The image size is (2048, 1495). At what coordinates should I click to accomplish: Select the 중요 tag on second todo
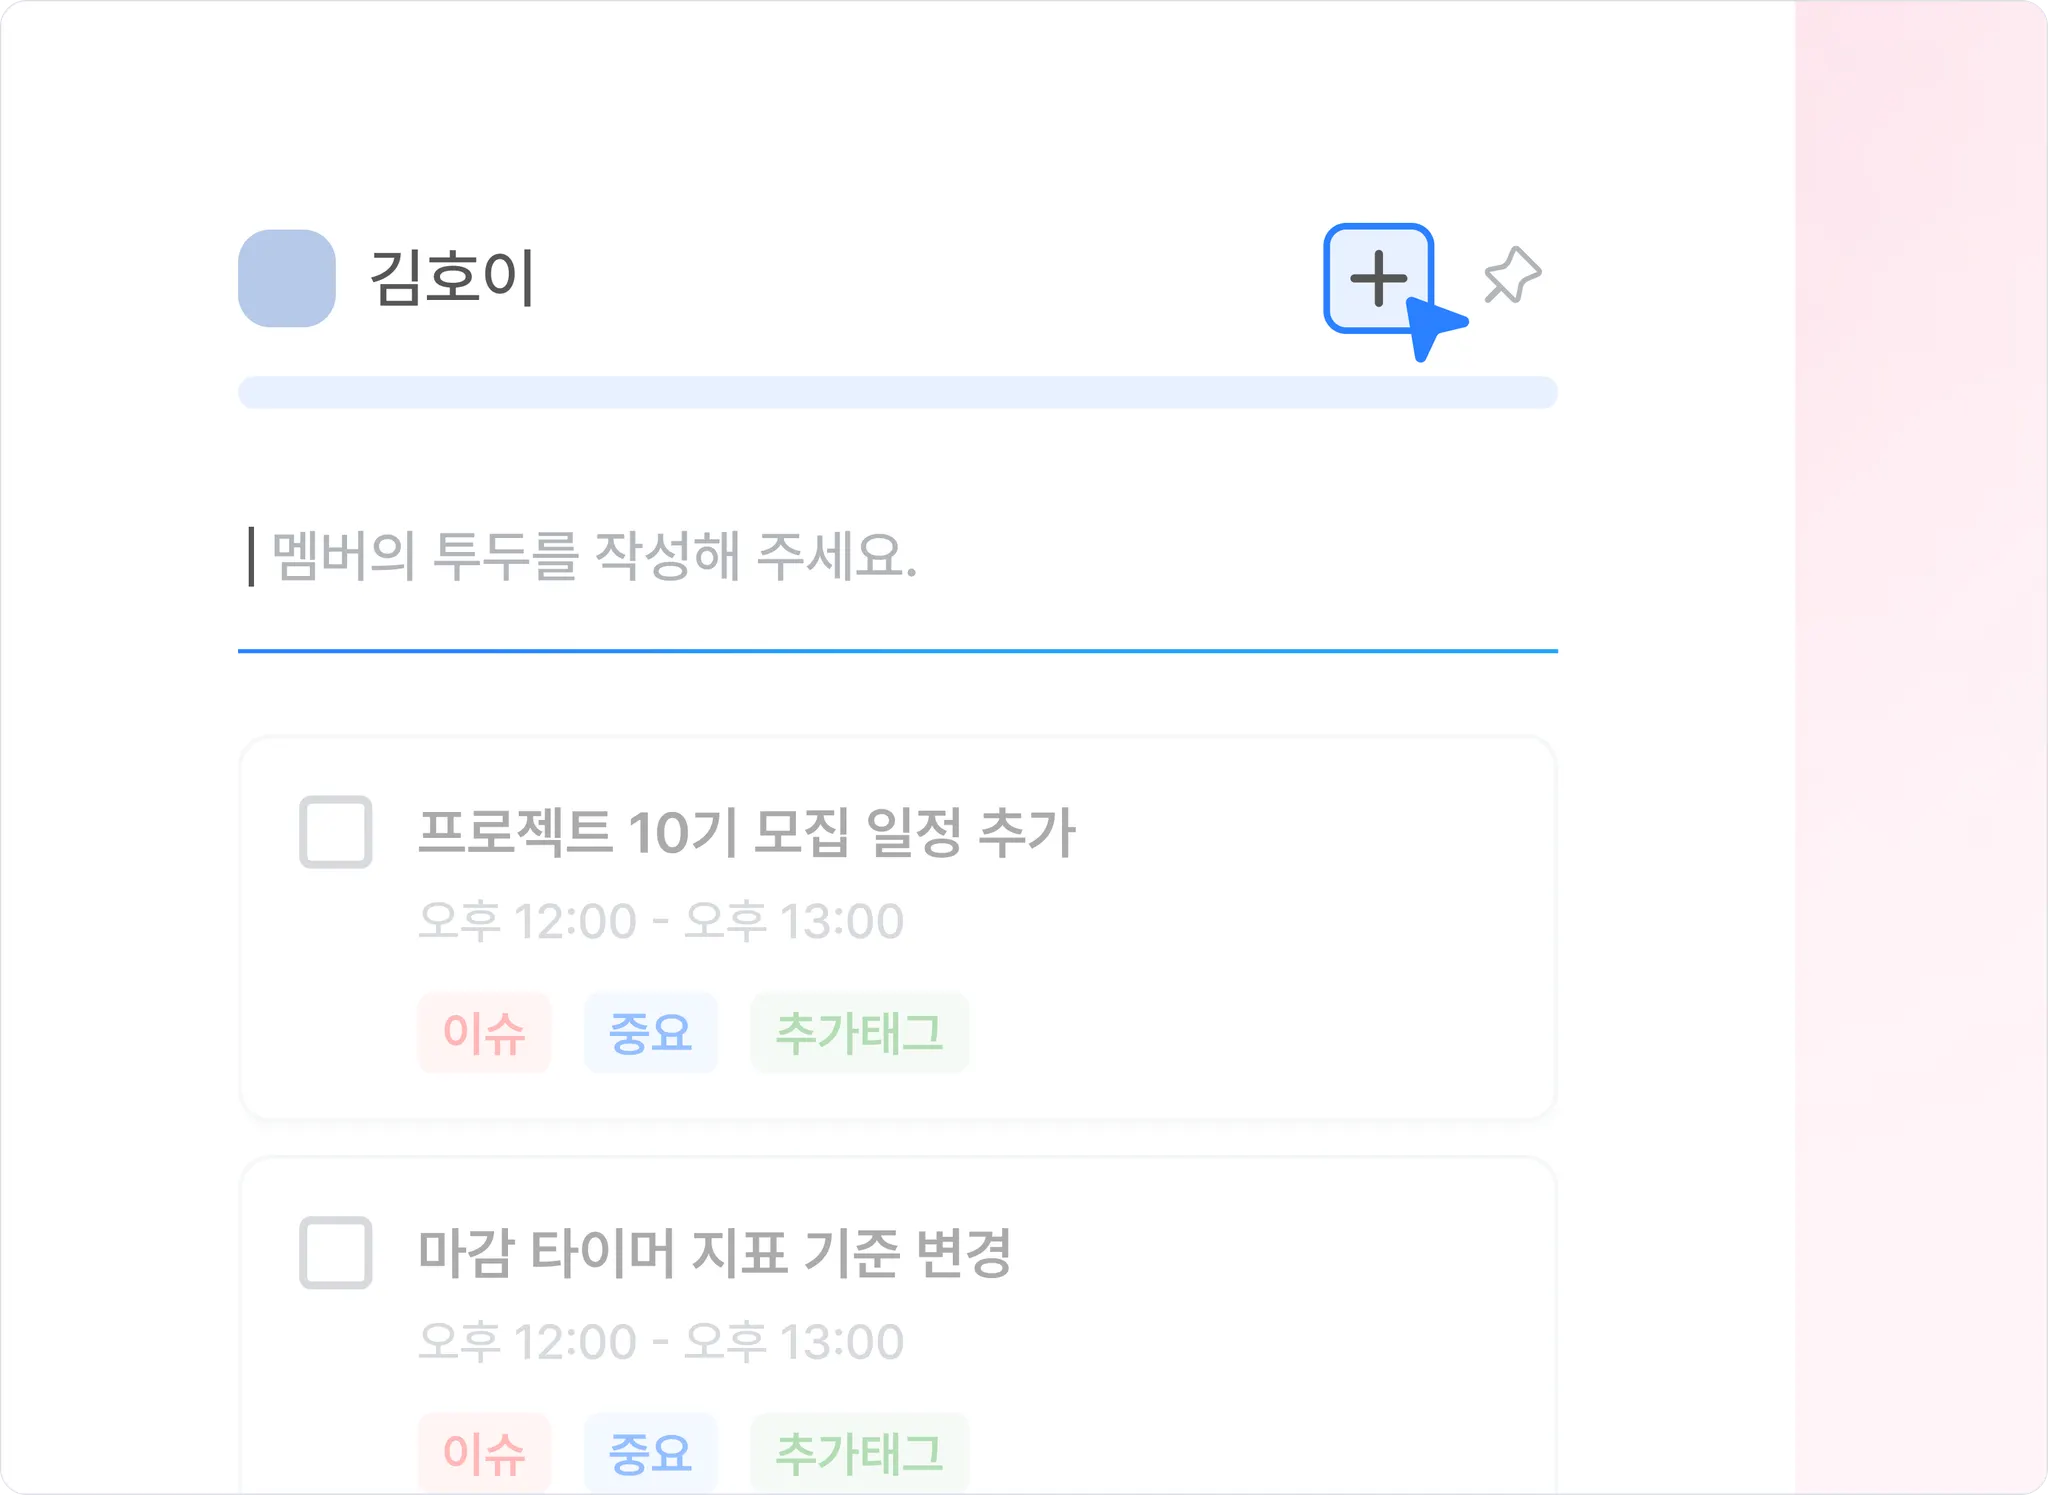(650, 1453)
